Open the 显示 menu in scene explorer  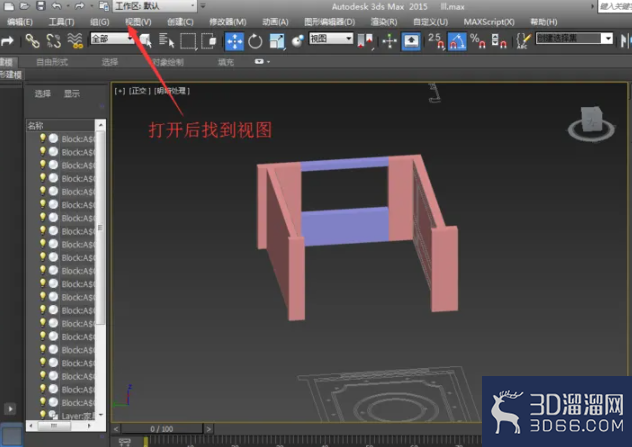click(72, 94)
